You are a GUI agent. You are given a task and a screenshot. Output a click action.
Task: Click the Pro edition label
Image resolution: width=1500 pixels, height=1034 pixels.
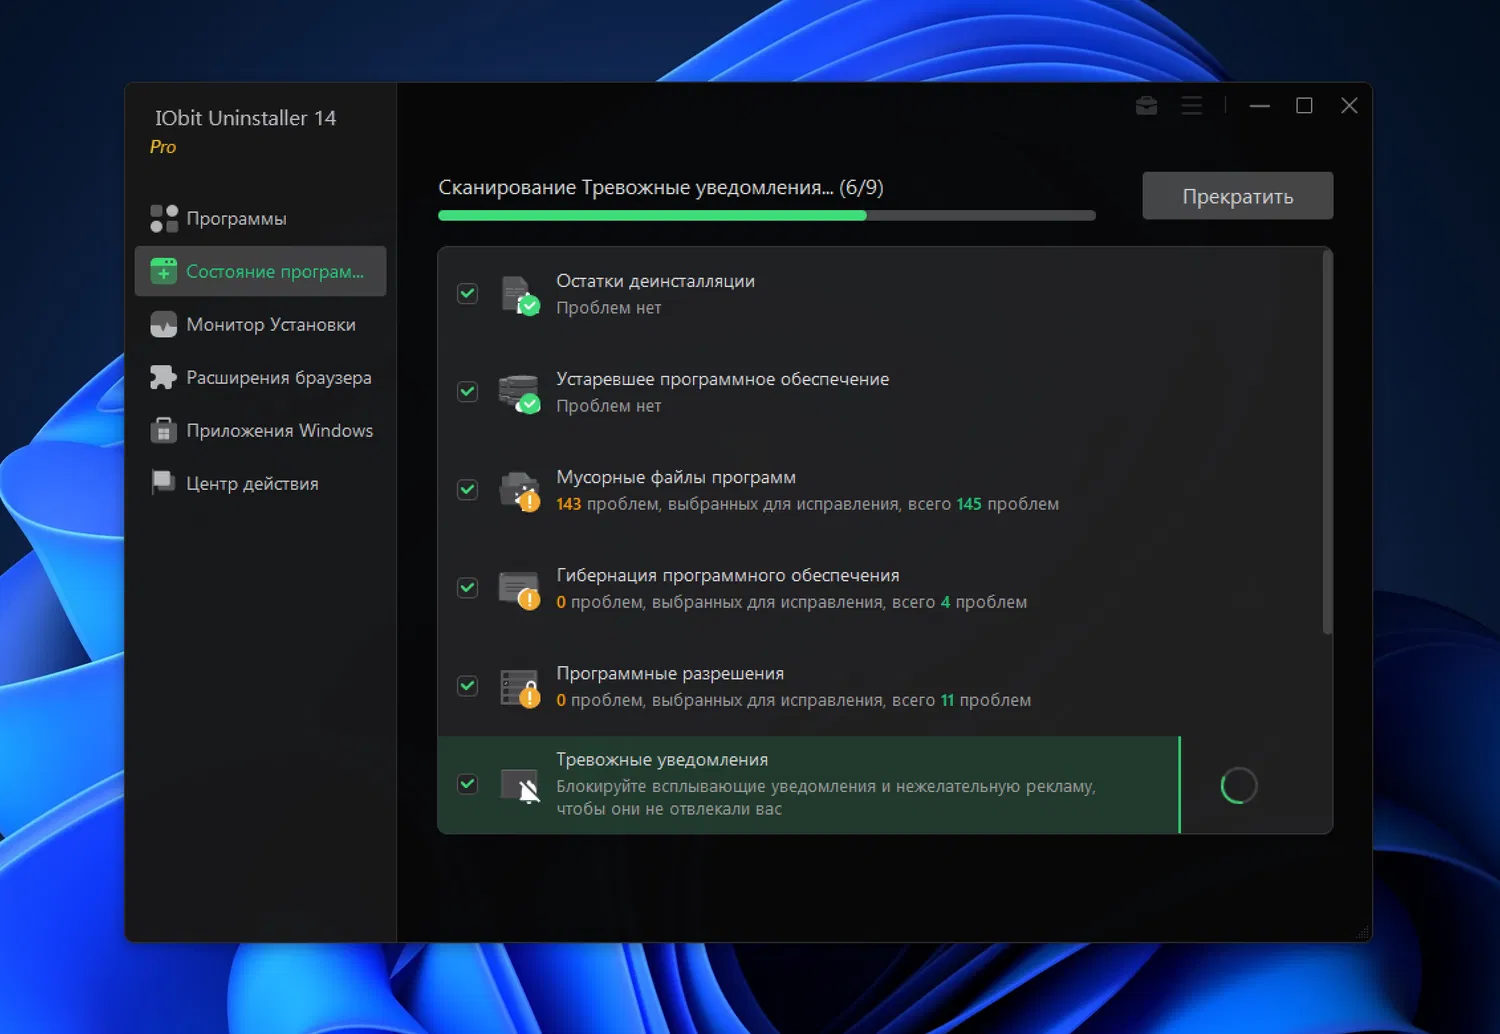pyautogui.click(x=163, y=147)
